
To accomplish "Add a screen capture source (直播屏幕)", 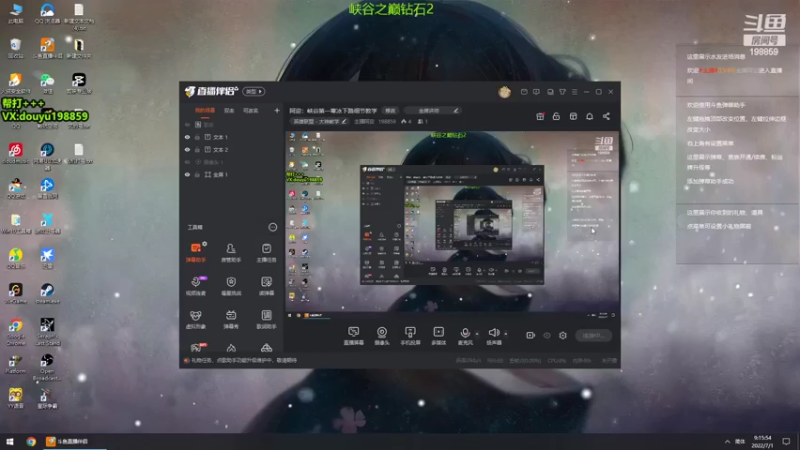I will click(354, 336).
